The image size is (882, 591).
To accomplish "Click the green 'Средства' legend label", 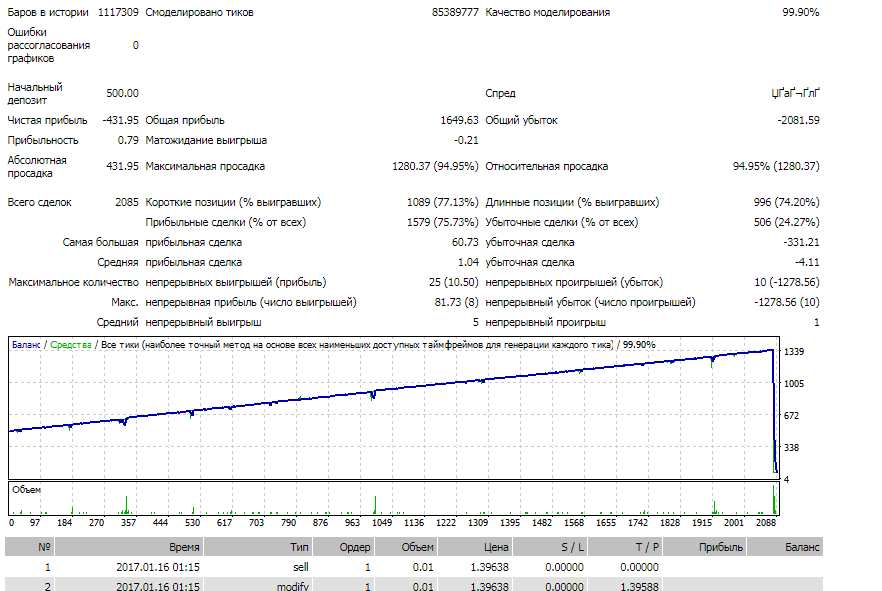I will (x=71, y=345).
